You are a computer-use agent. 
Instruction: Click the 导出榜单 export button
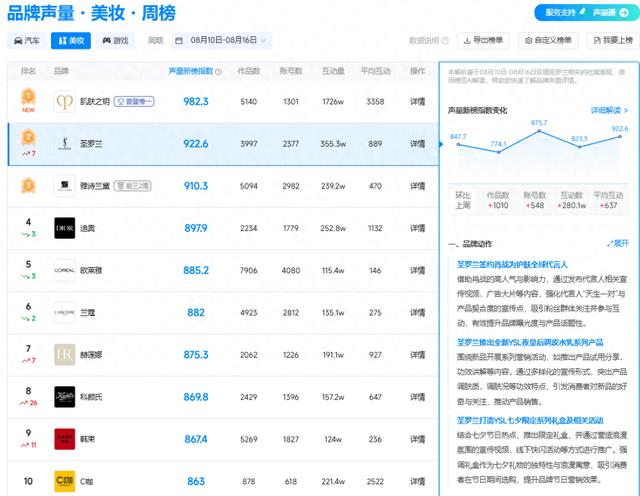(485, 41)
